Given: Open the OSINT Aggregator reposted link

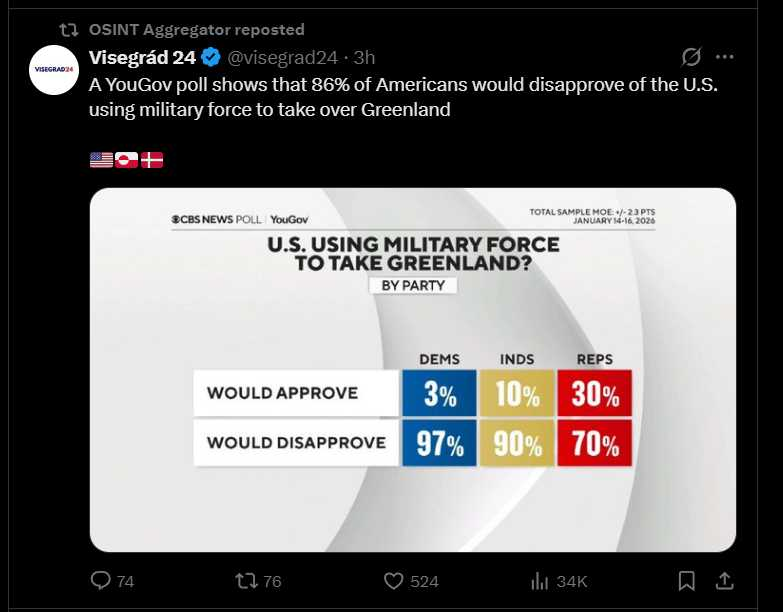Looking at the screenshot, I should pos(196,30).
